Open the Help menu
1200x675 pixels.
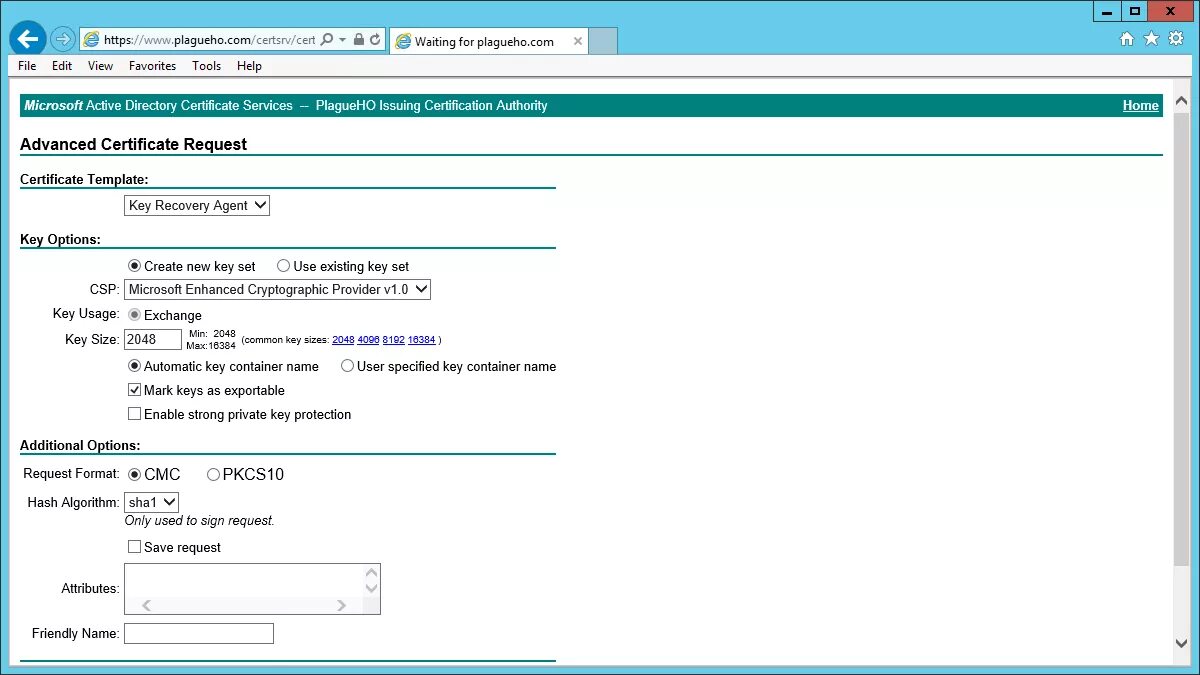tap(249, 66)
